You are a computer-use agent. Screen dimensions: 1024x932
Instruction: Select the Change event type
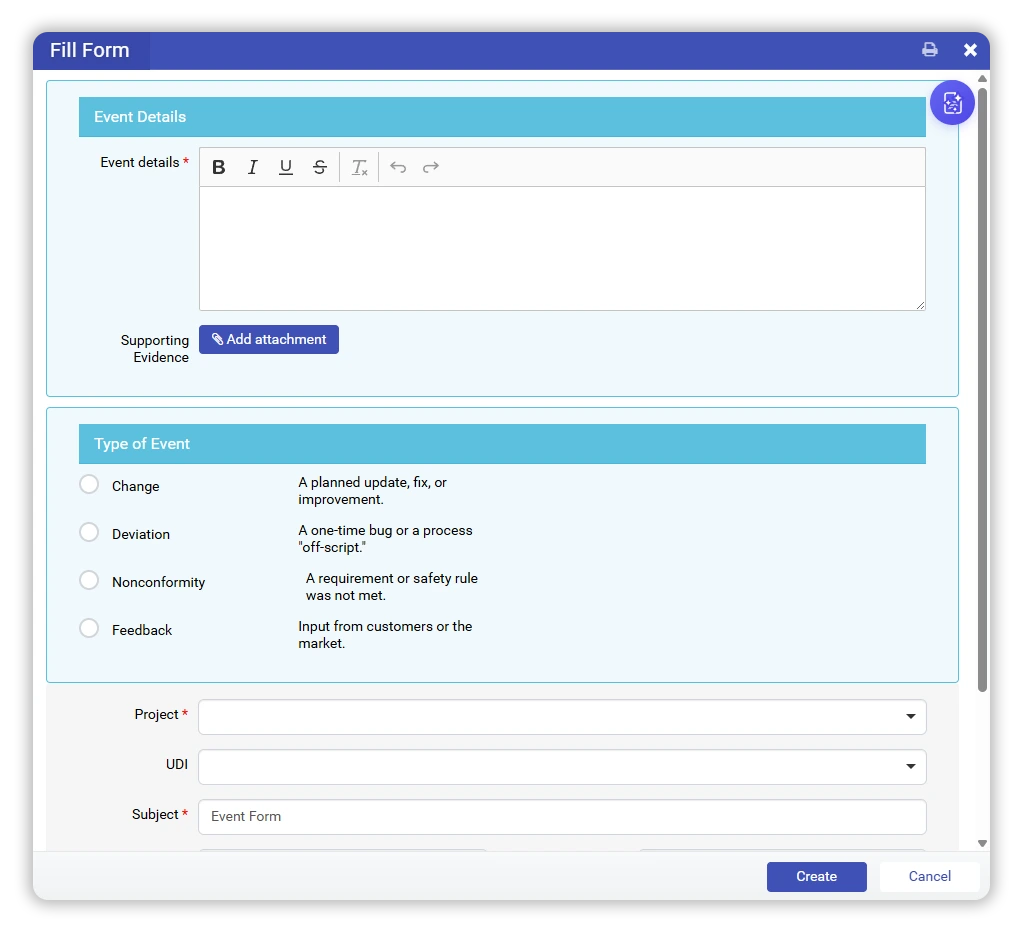click(88, 485)
